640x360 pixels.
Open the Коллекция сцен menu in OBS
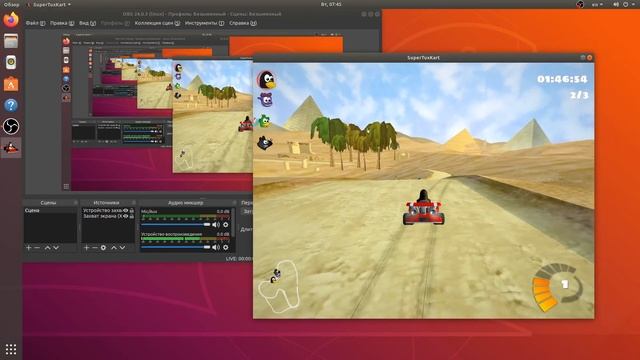point(157,23)
